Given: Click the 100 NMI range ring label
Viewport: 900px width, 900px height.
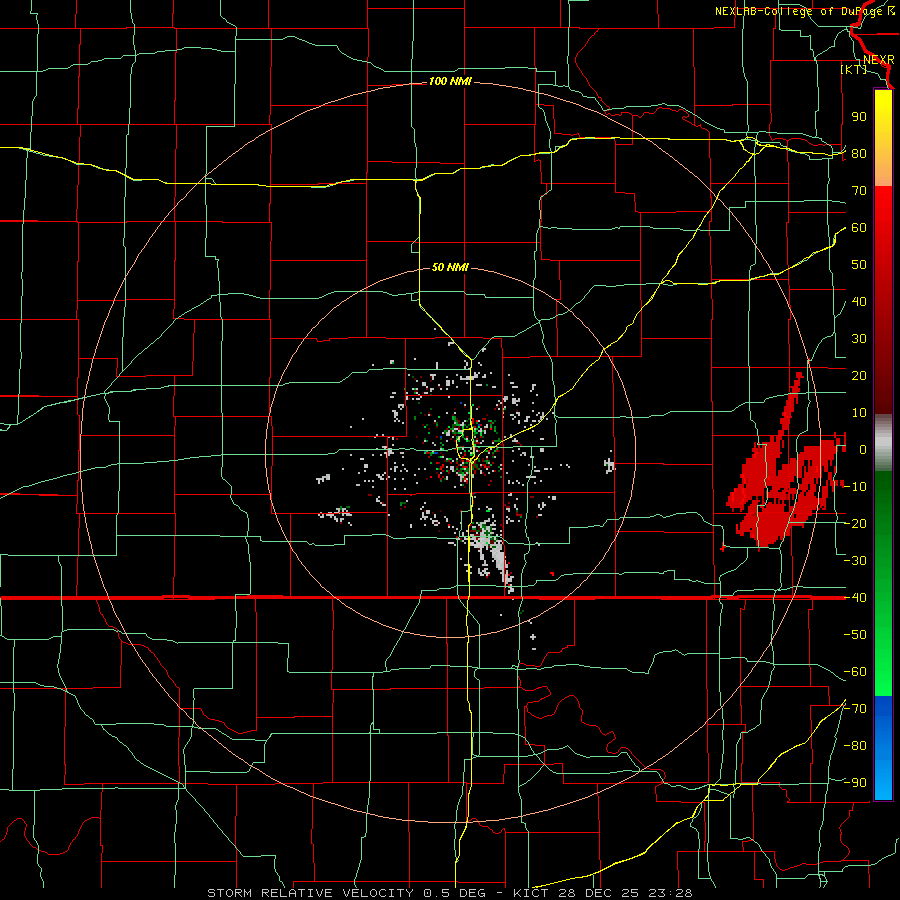Looking at the screenshot, I should point(450,82).
